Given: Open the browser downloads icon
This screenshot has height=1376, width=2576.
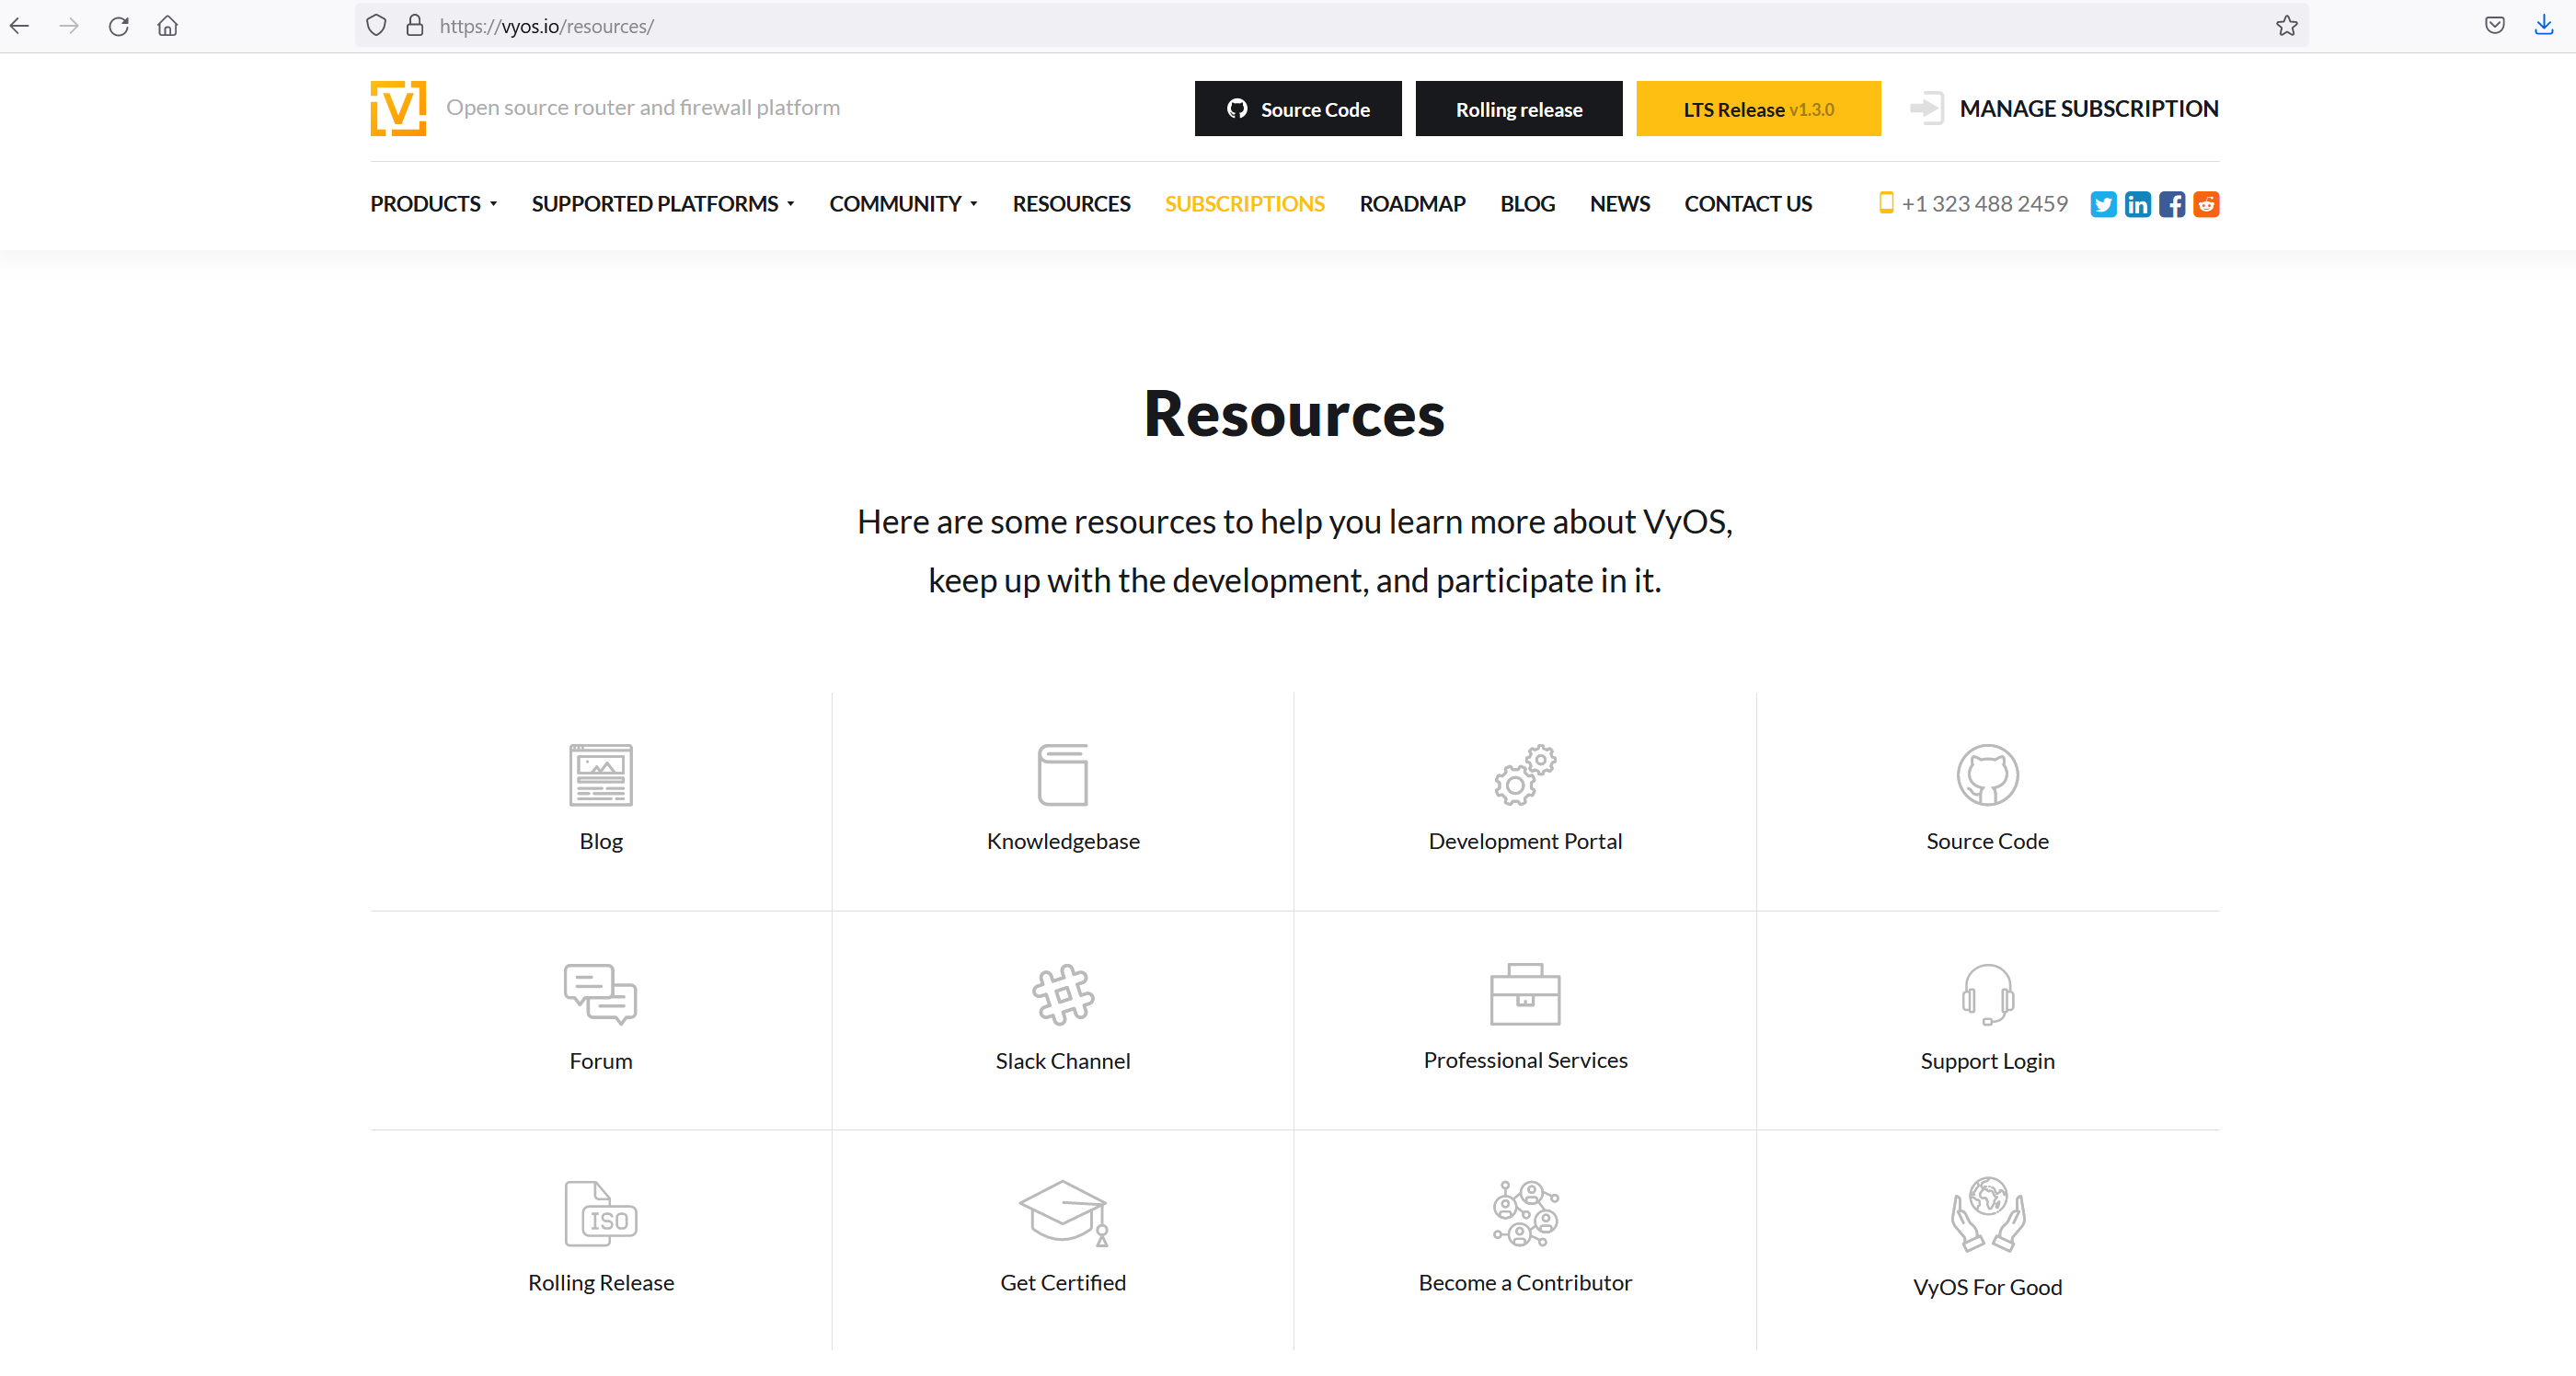Looking at the screenshot, I should 2543,26.
